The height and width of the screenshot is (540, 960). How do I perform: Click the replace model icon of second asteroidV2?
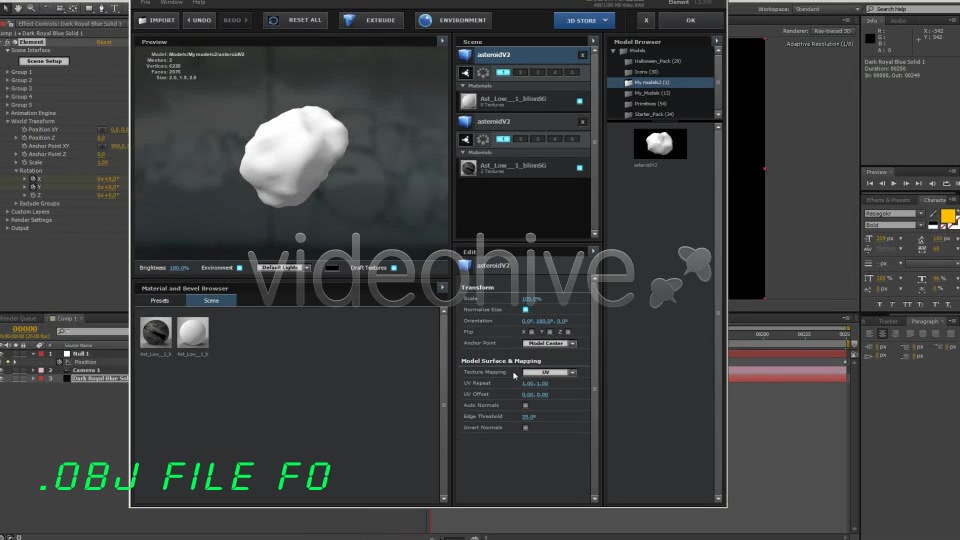(466, 140)
